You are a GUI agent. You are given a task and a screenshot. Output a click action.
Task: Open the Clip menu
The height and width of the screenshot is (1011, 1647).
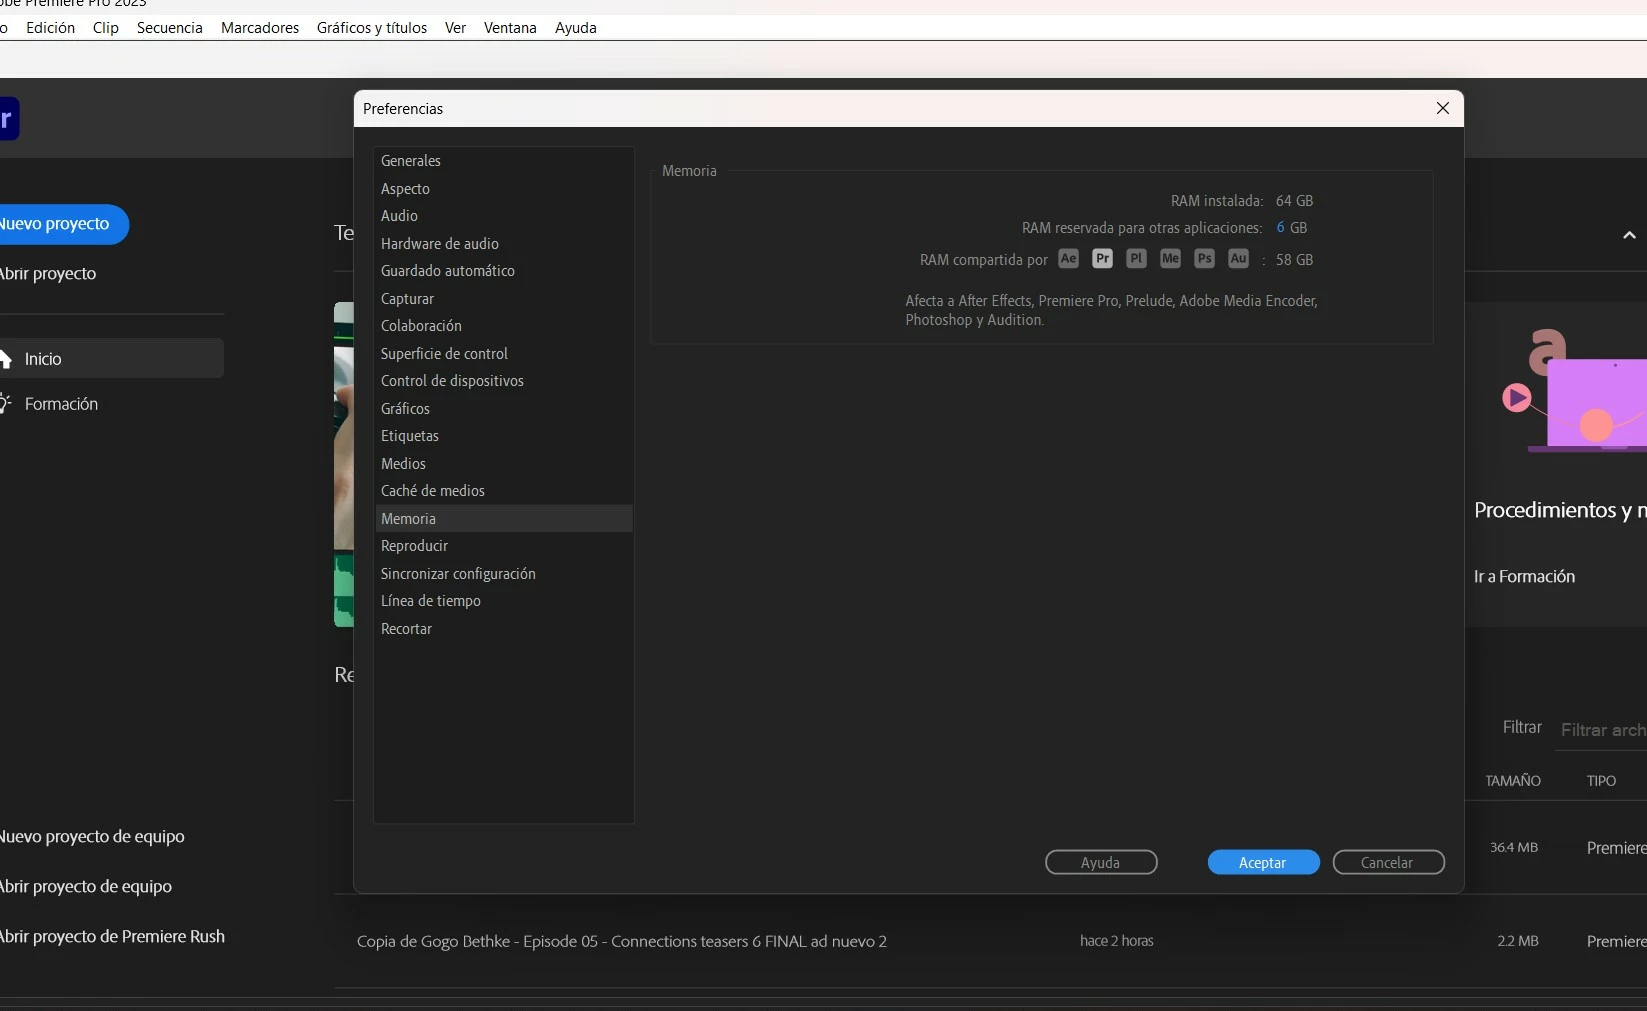106,28
